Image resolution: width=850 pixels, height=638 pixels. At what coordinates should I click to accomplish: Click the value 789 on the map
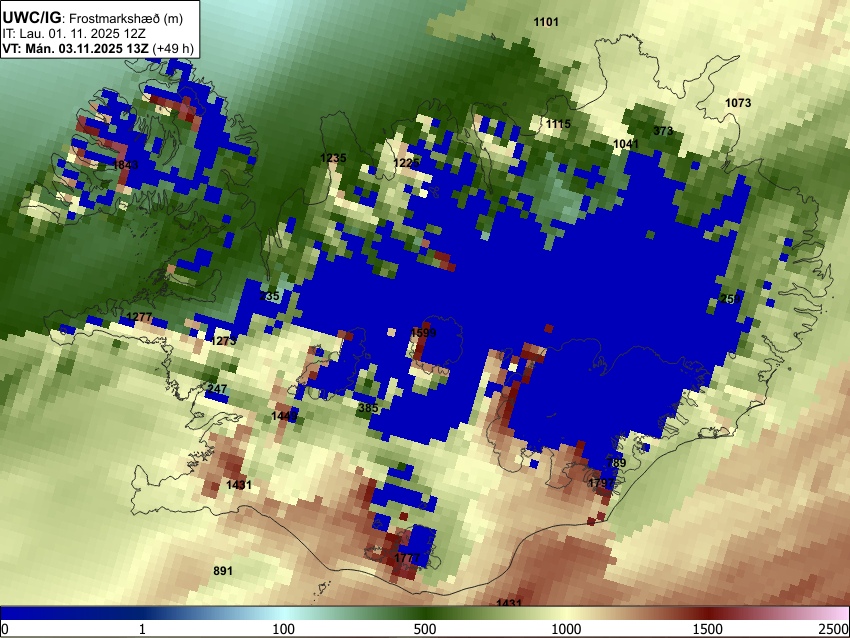pos(616,463)
